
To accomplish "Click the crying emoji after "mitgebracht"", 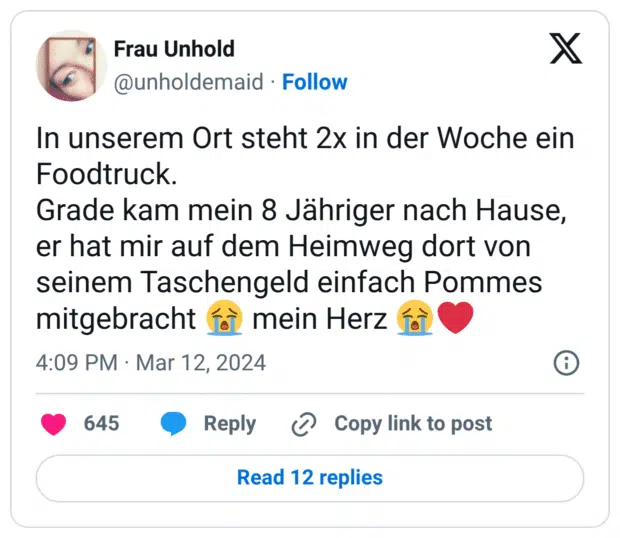I will tap(224, 320).
